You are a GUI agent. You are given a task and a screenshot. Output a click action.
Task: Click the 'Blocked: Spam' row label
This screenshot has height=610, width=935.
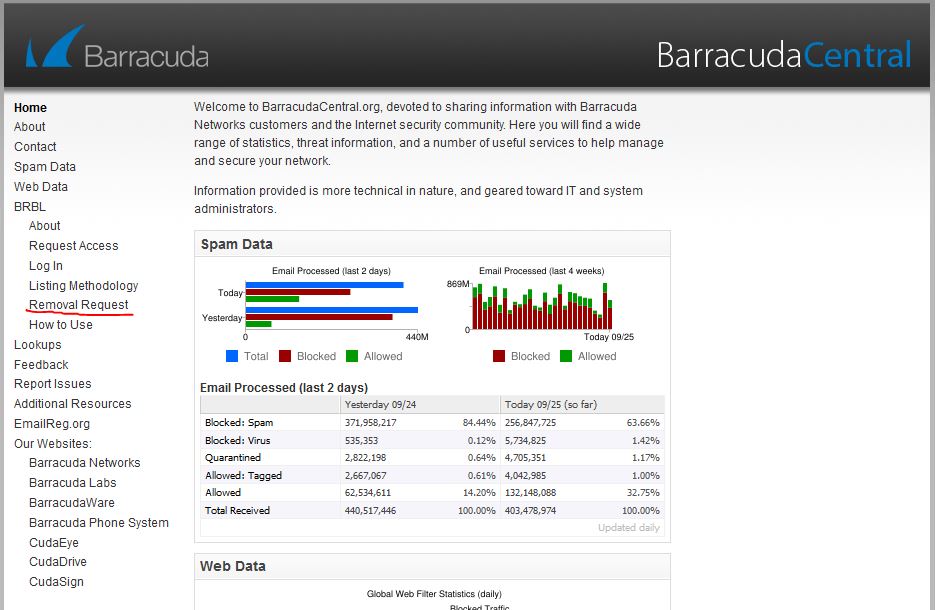pyautogui.click(x=239, y=423)
